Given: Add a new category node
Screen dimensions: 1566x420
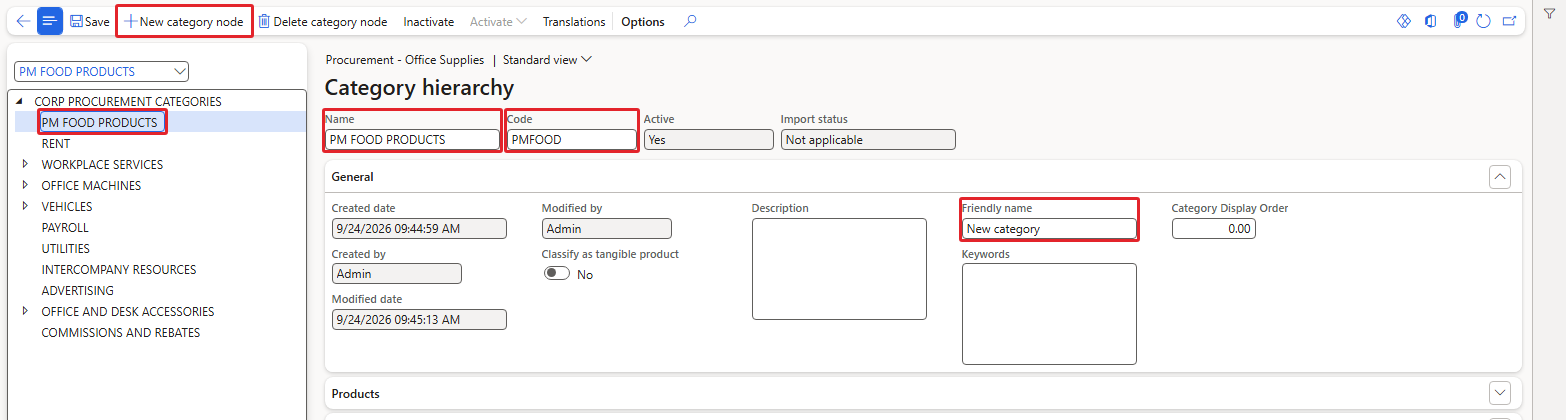Looking at the screenshot, I should pyautogui.click(x=184, y=21).
